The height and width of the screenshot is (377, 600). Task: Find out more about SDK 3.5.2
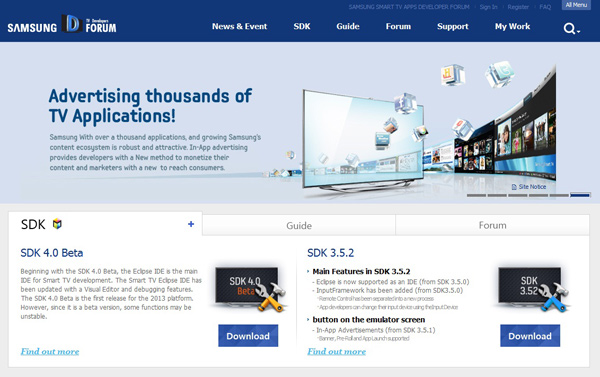coord(336,351)
